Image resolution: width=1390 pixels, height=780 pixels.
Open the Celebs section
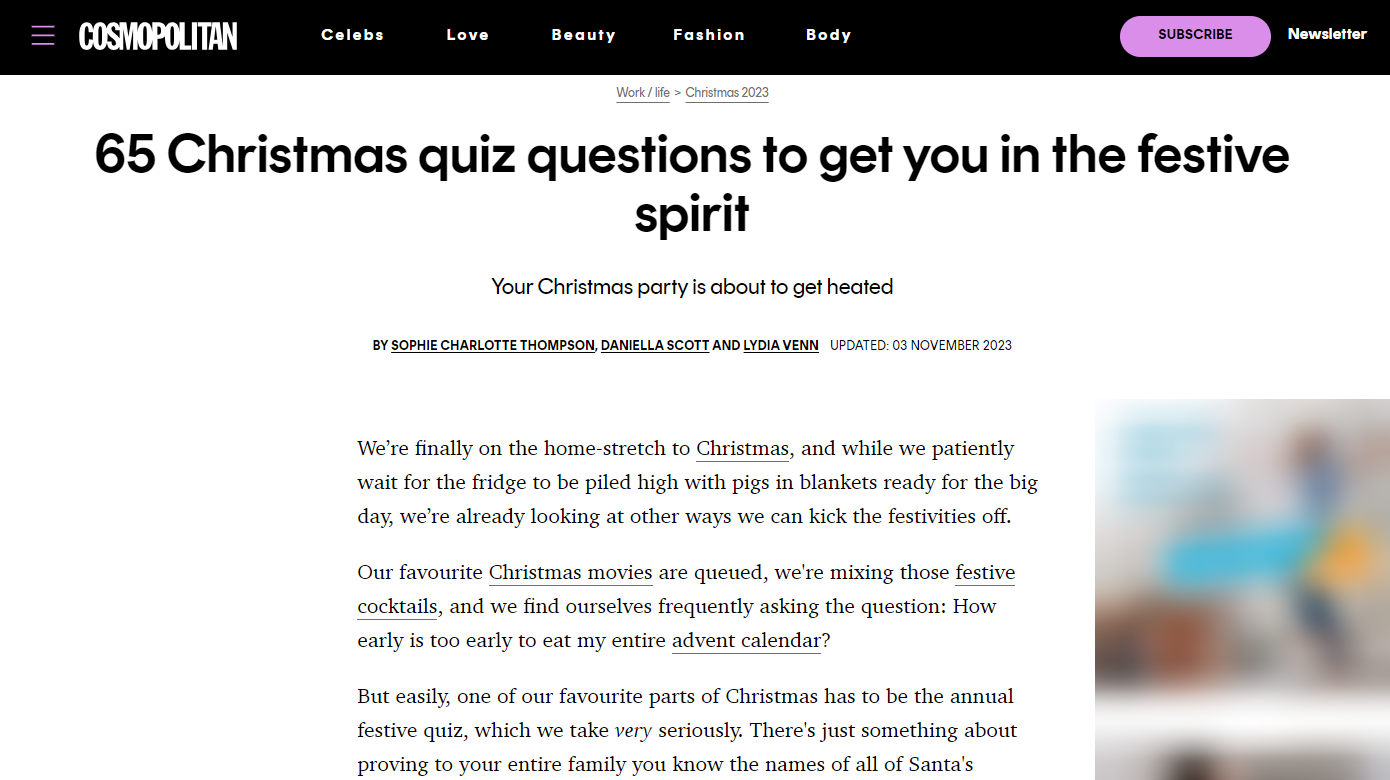click(352, 35)
